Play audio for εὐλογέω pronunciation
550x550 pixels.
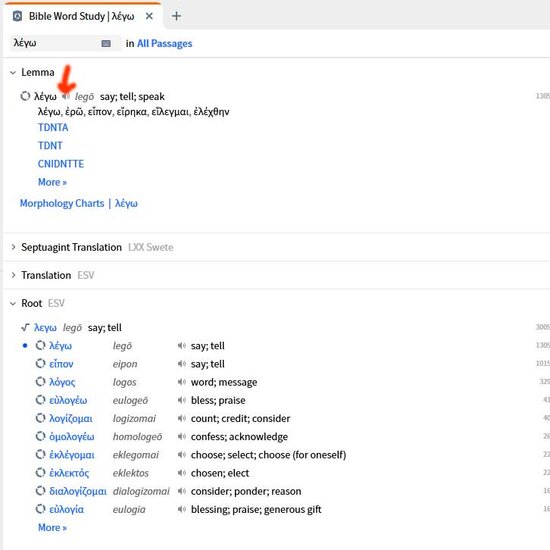(x=181, y=400)
